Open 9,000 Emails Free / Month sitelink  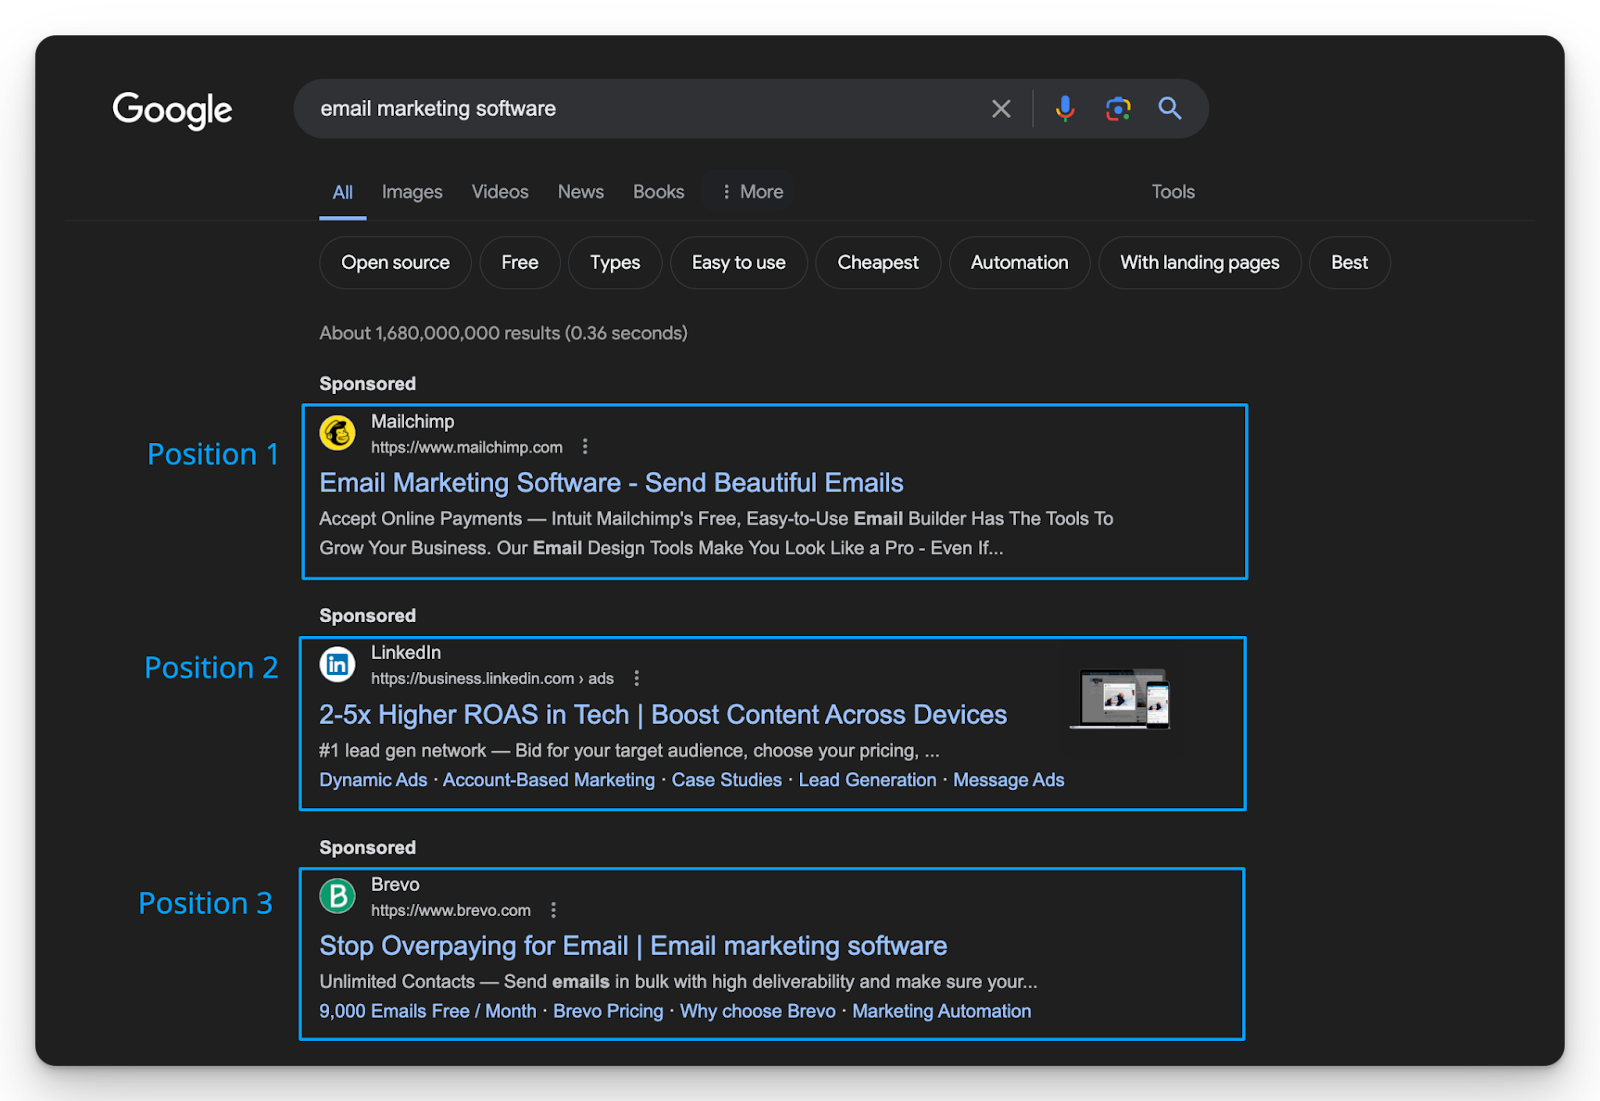428,1011
